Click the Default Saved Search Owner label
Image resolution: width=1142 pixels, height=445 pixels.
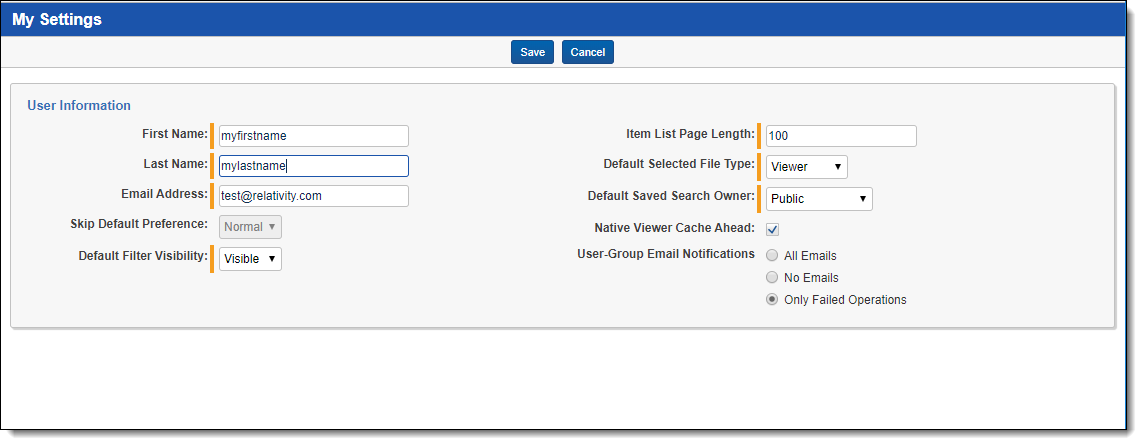[x=671, y=197]
